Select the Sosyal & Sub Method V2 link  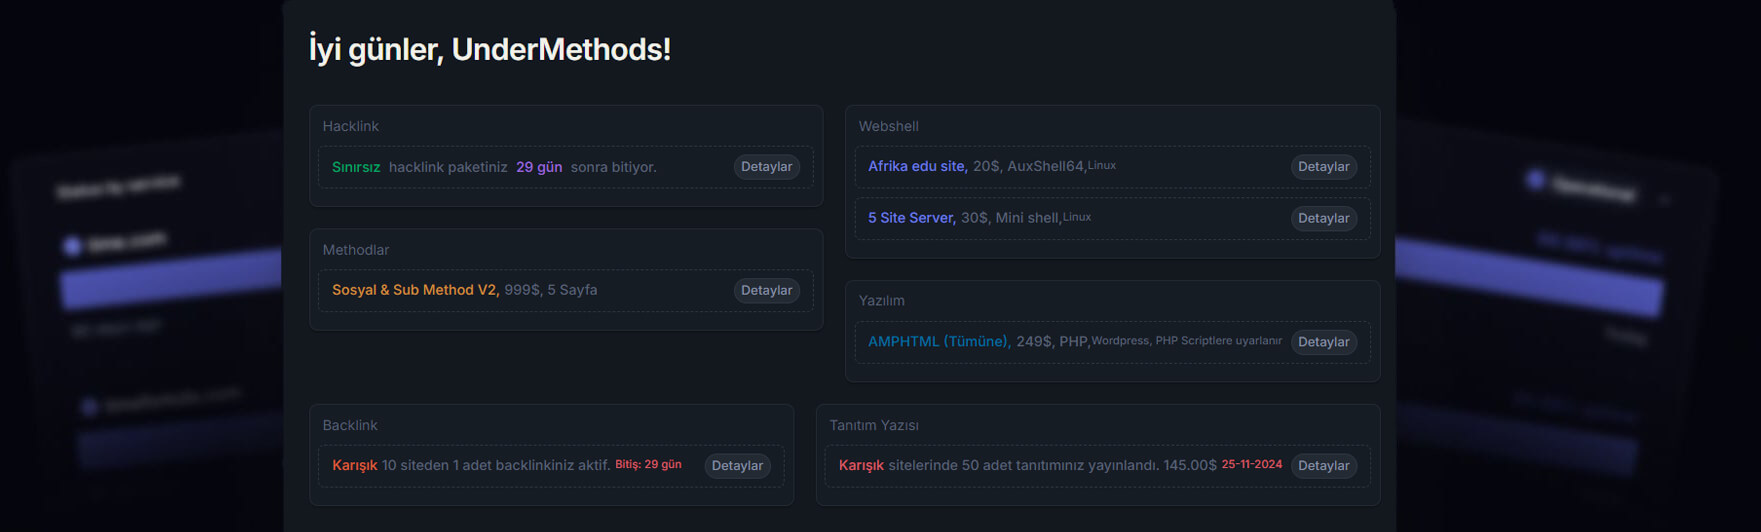(415, 290)
